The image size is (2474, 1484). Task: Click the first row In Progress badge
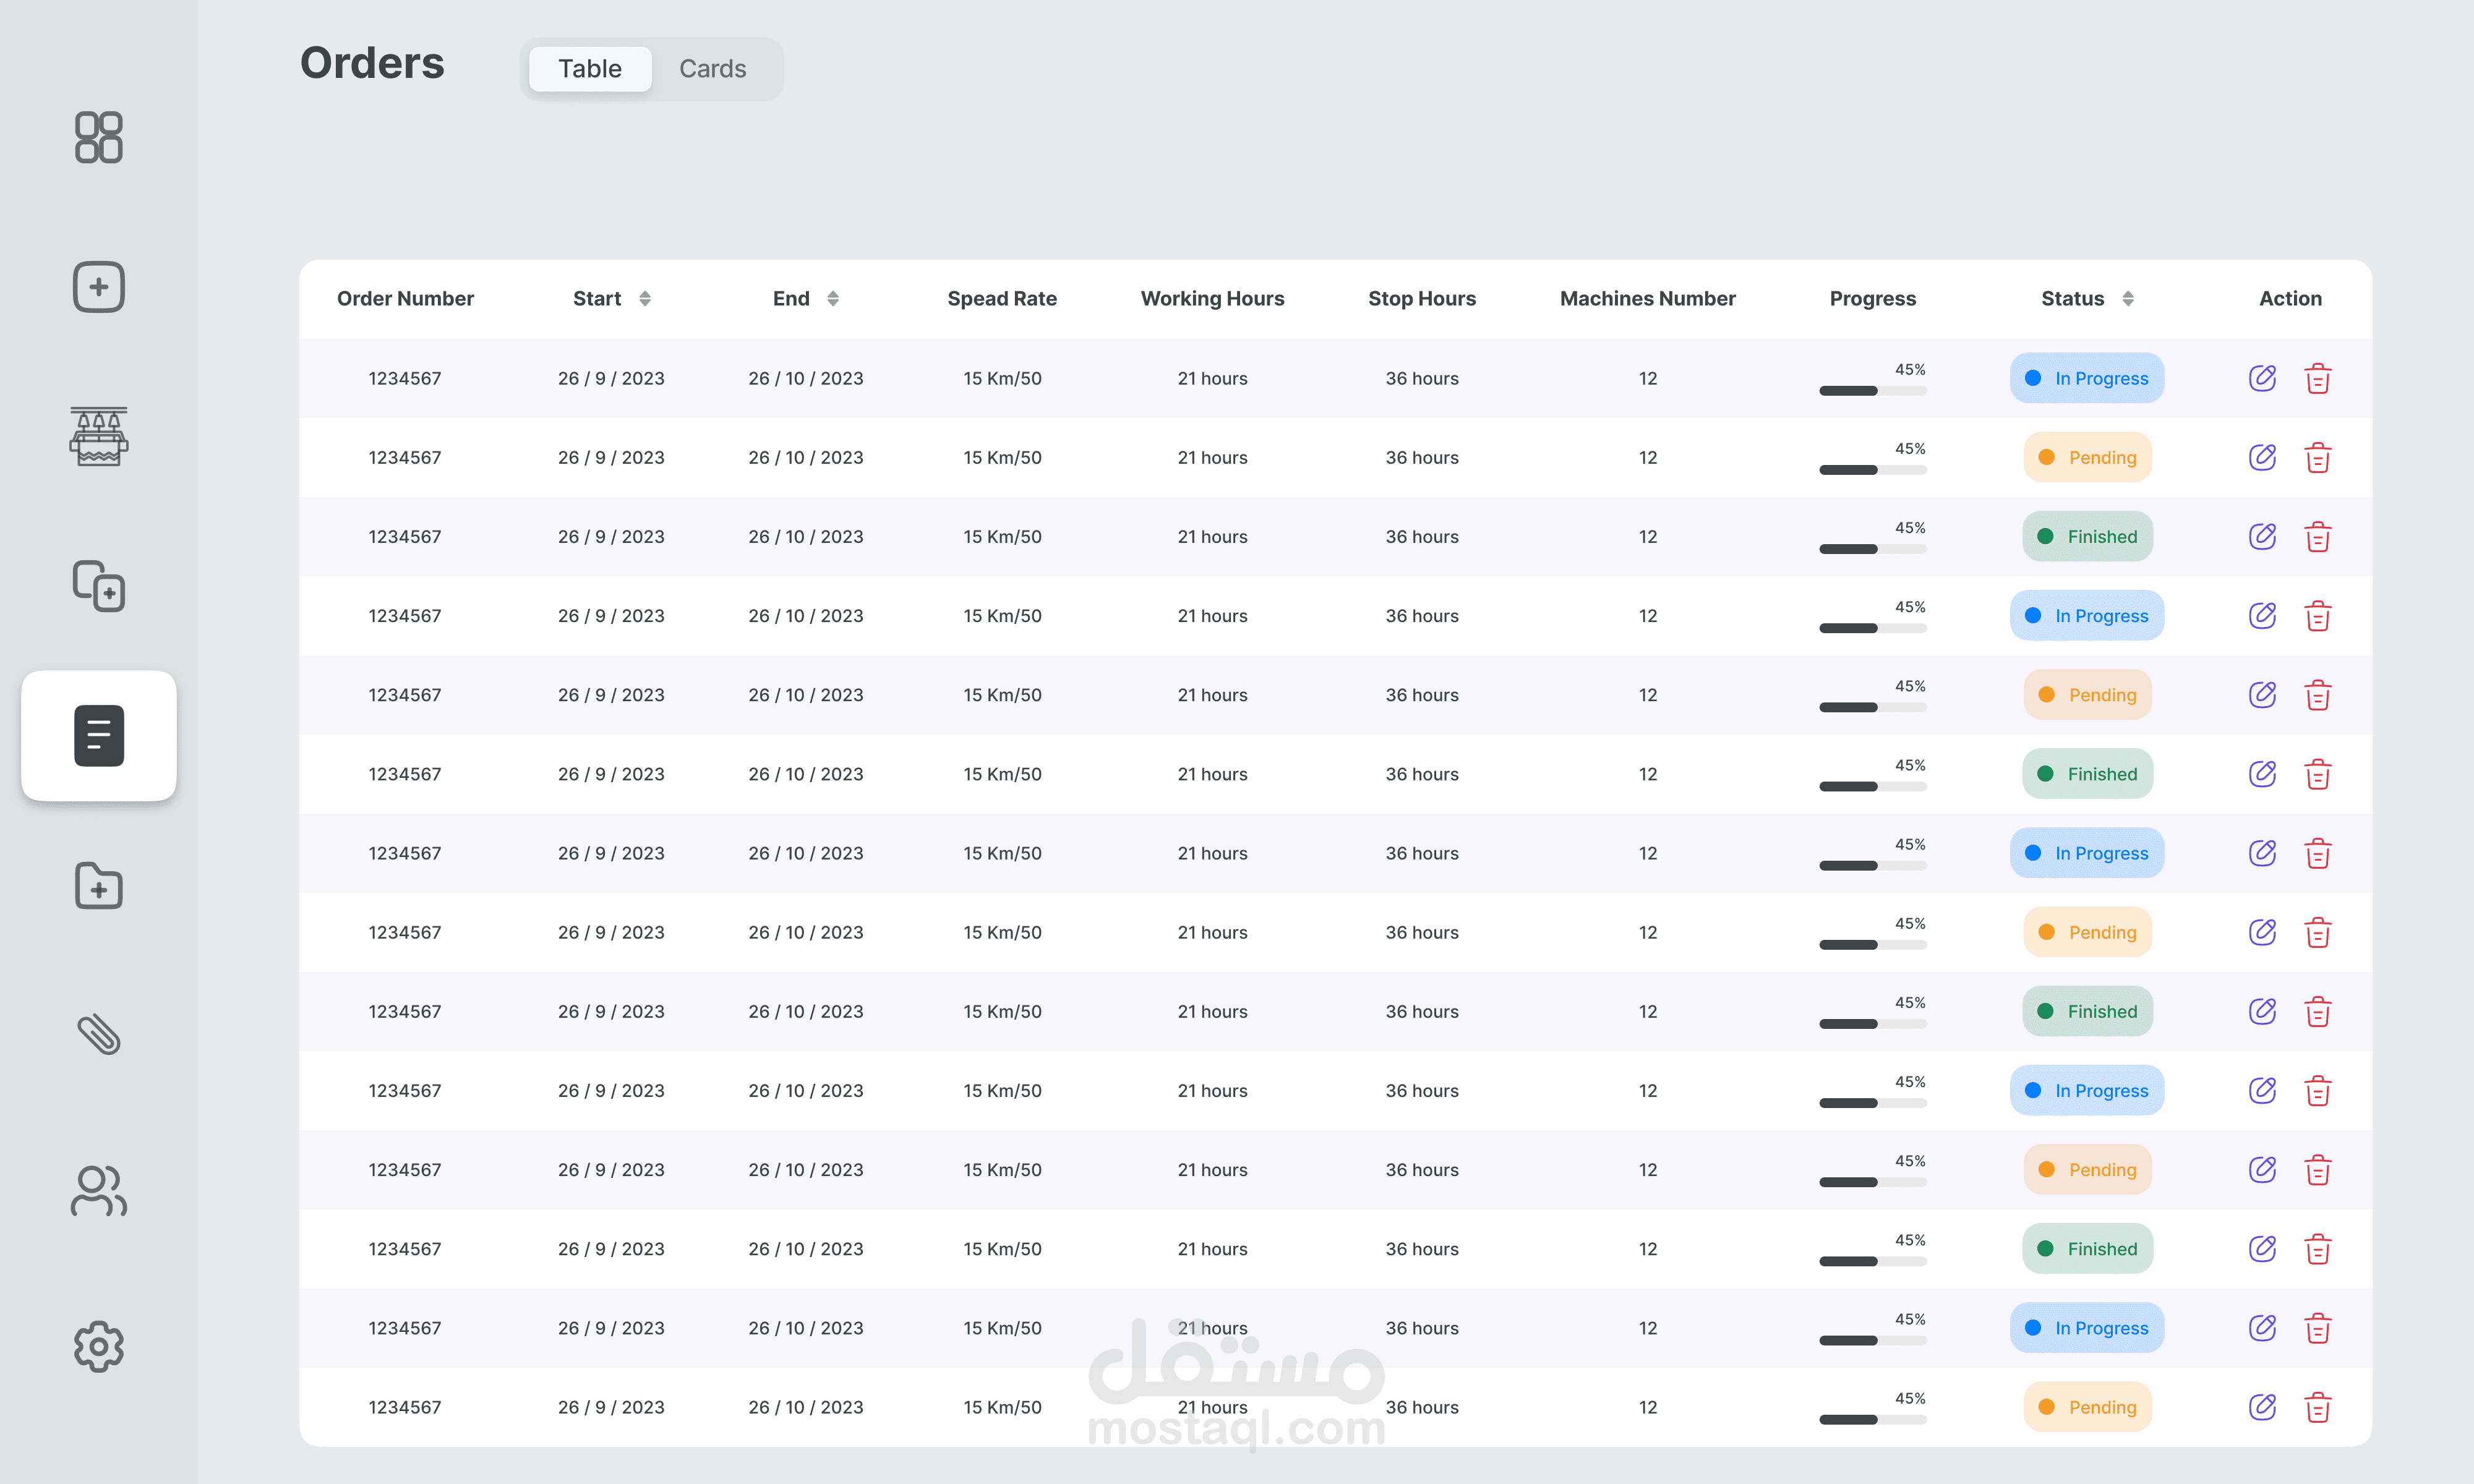(2087, 378)
